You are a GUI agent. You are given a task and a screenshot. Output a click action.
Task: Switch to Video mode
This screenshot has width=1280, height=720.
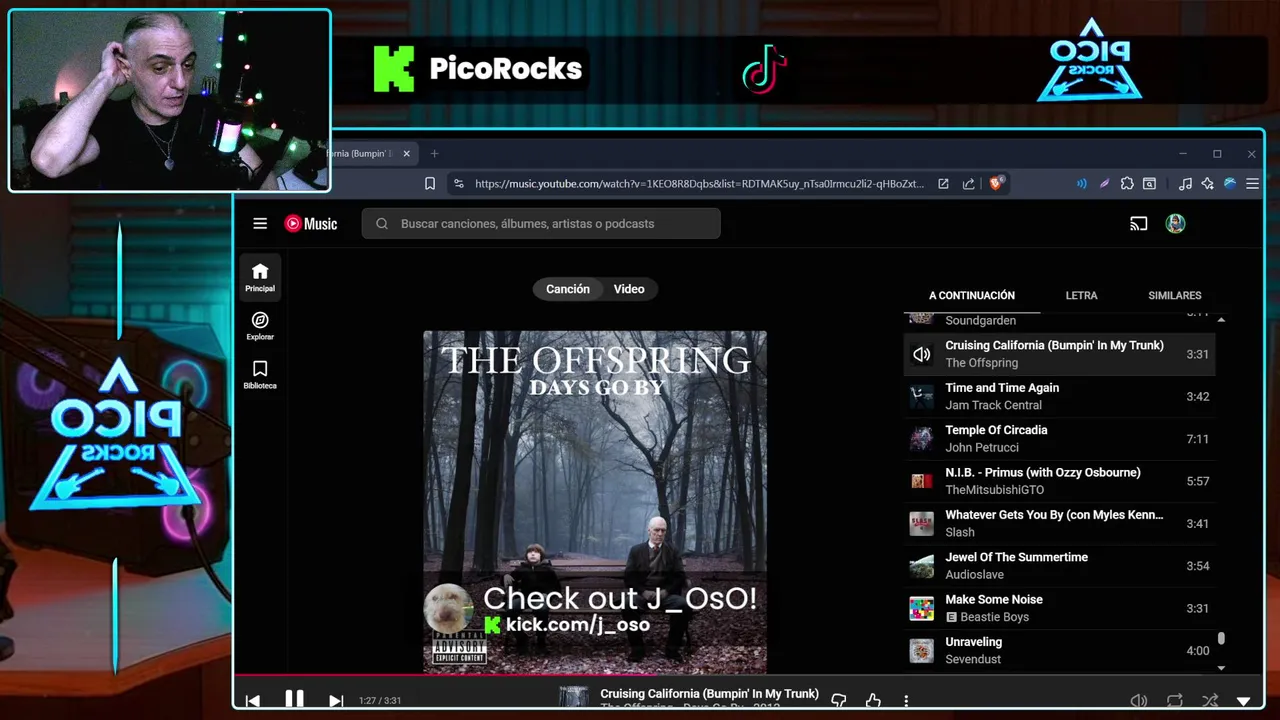629,289
